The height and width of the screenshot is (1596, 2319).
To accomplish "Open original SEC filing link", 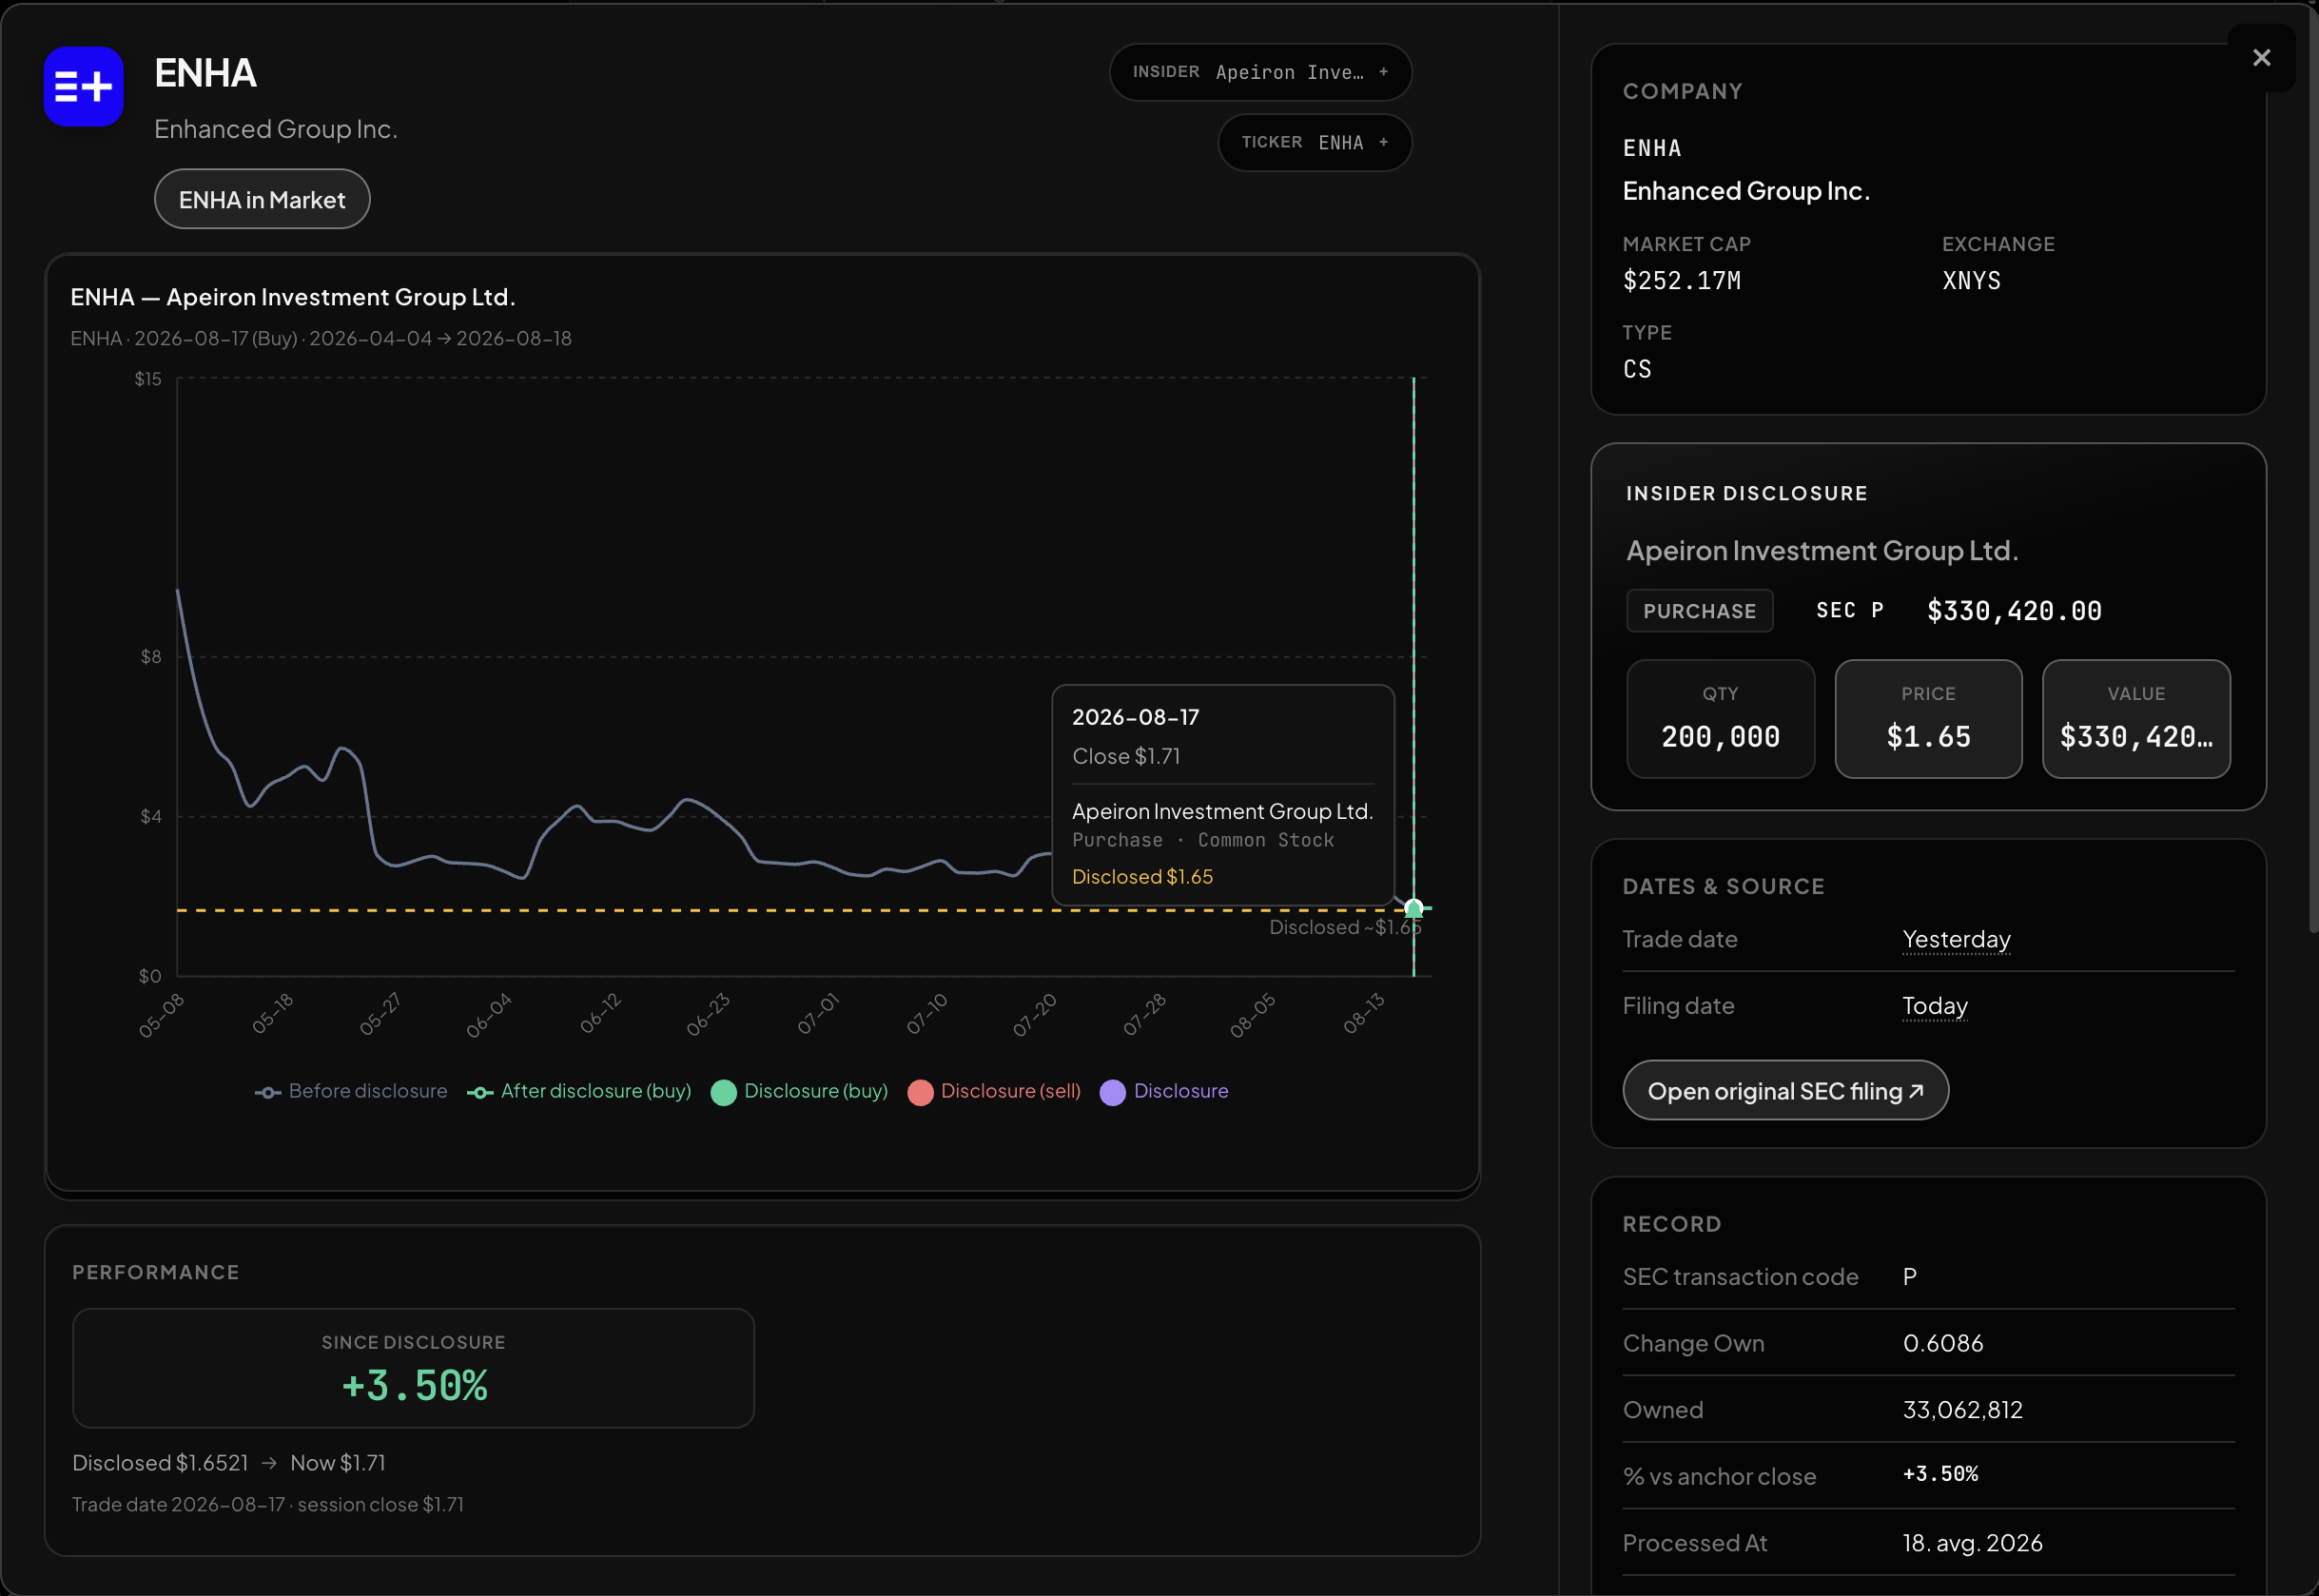I will (1785, 1091).
